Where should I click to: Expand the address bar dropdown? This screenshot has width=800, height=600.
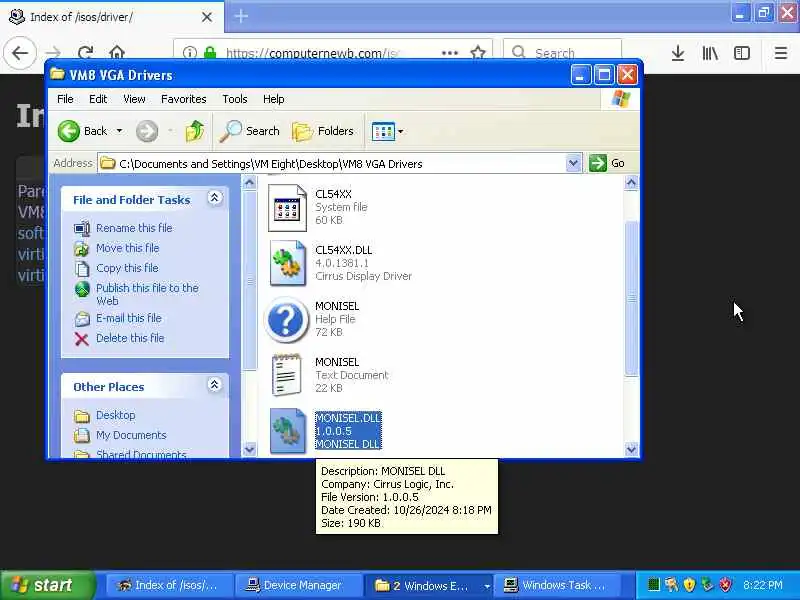573,164
